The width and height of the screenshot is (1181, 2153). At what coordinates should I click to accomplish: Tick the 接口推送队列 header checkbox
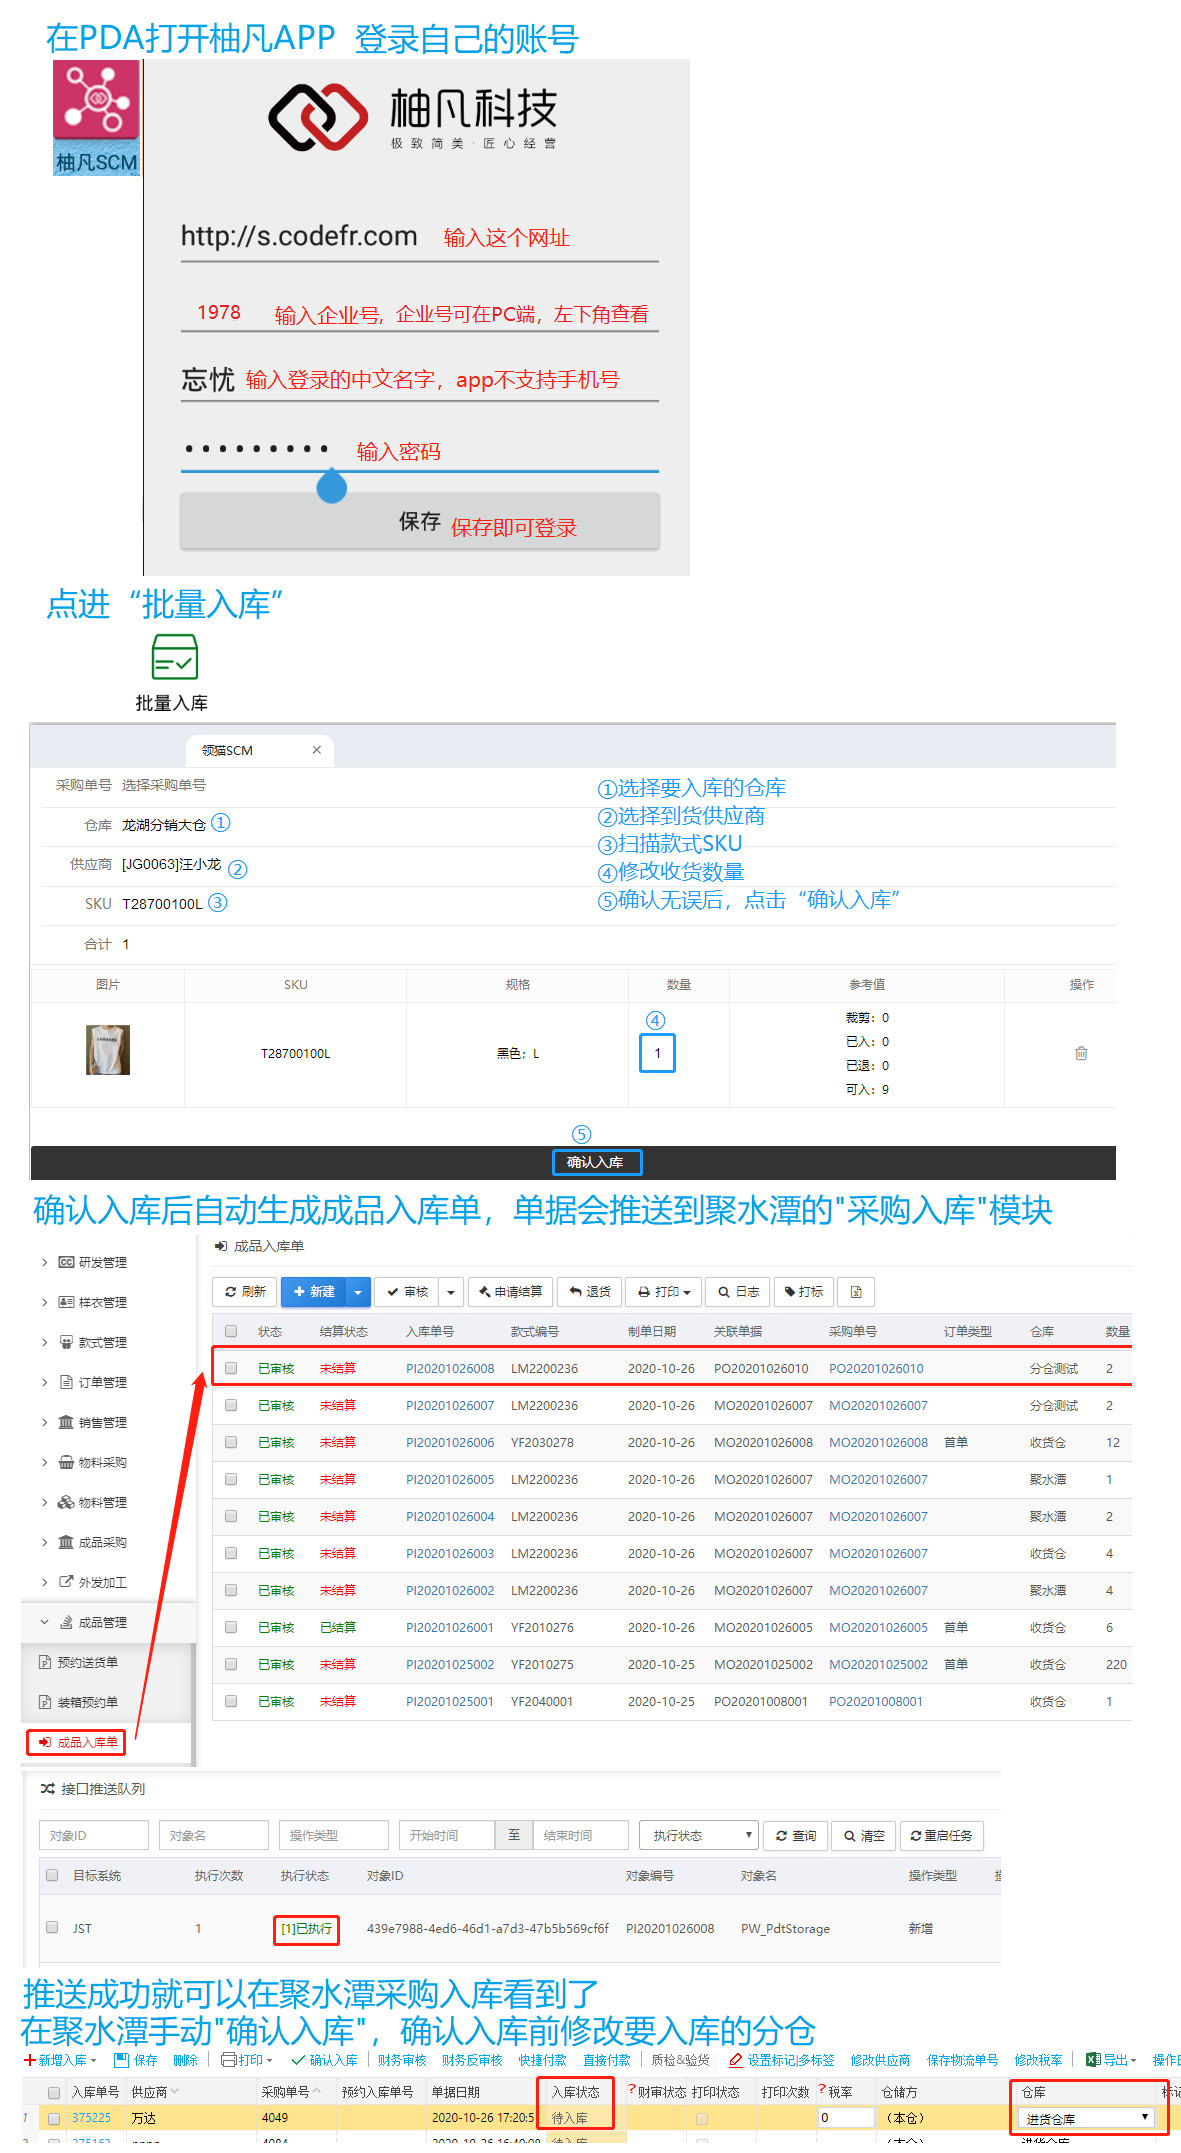coord(52,1875)
